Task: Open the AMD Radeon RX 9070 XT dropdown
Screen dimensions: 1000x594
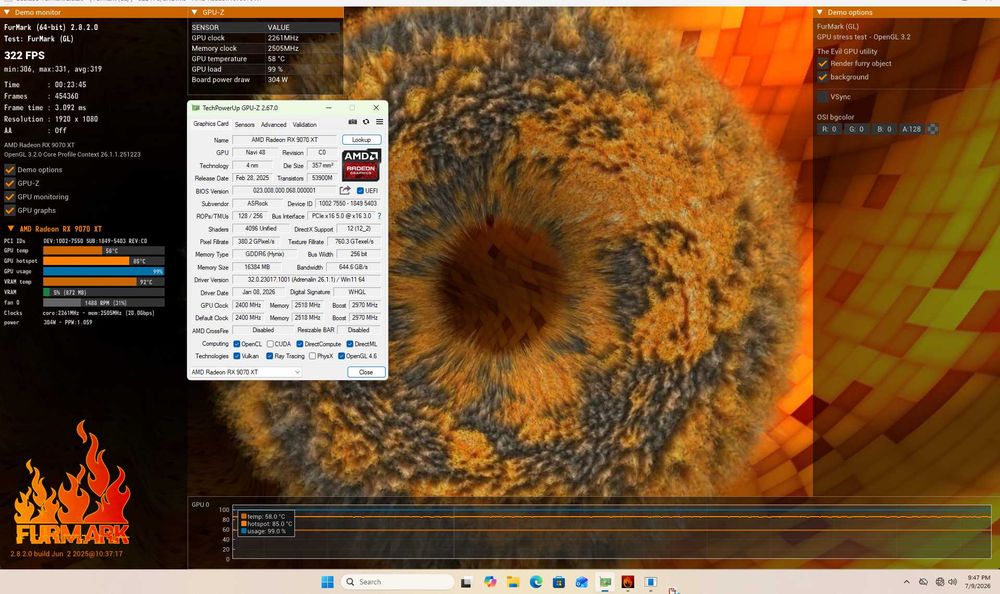Action: 246,372
